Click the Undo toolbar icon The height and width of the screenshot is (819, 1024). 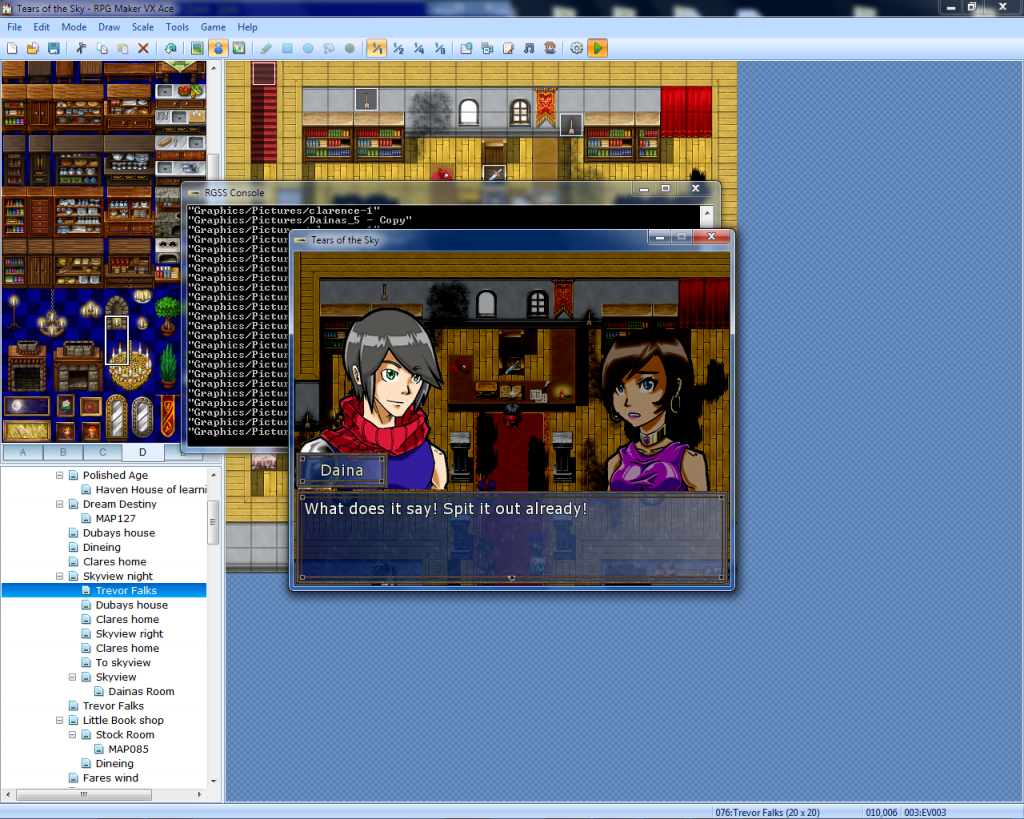[171, 48]
